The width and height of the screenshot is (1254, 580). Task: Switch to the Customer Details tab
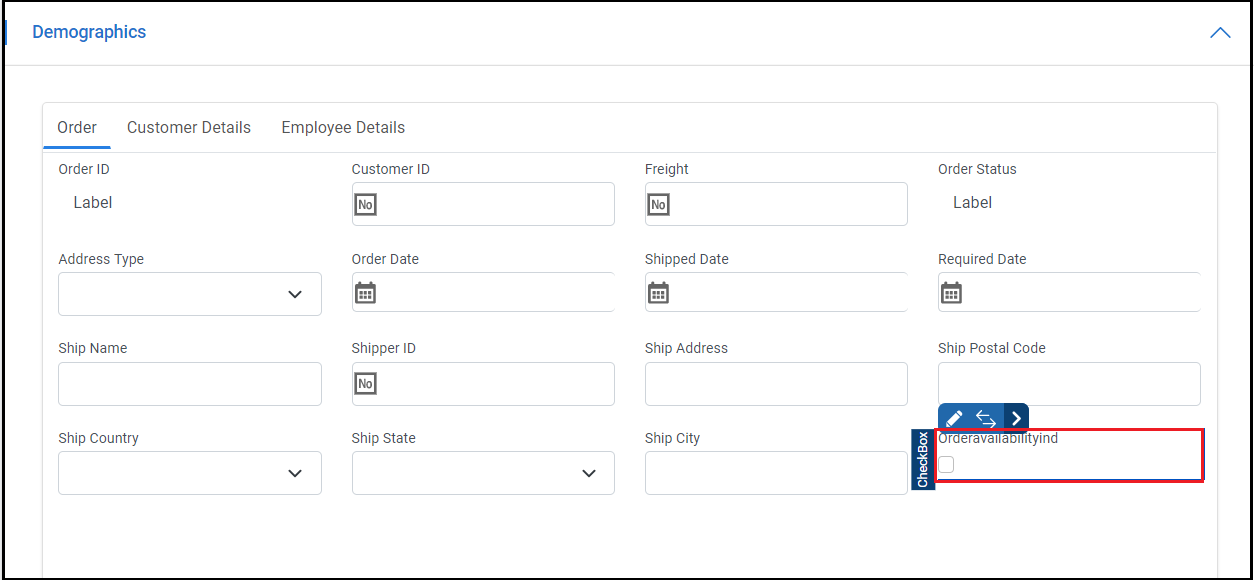189,128
